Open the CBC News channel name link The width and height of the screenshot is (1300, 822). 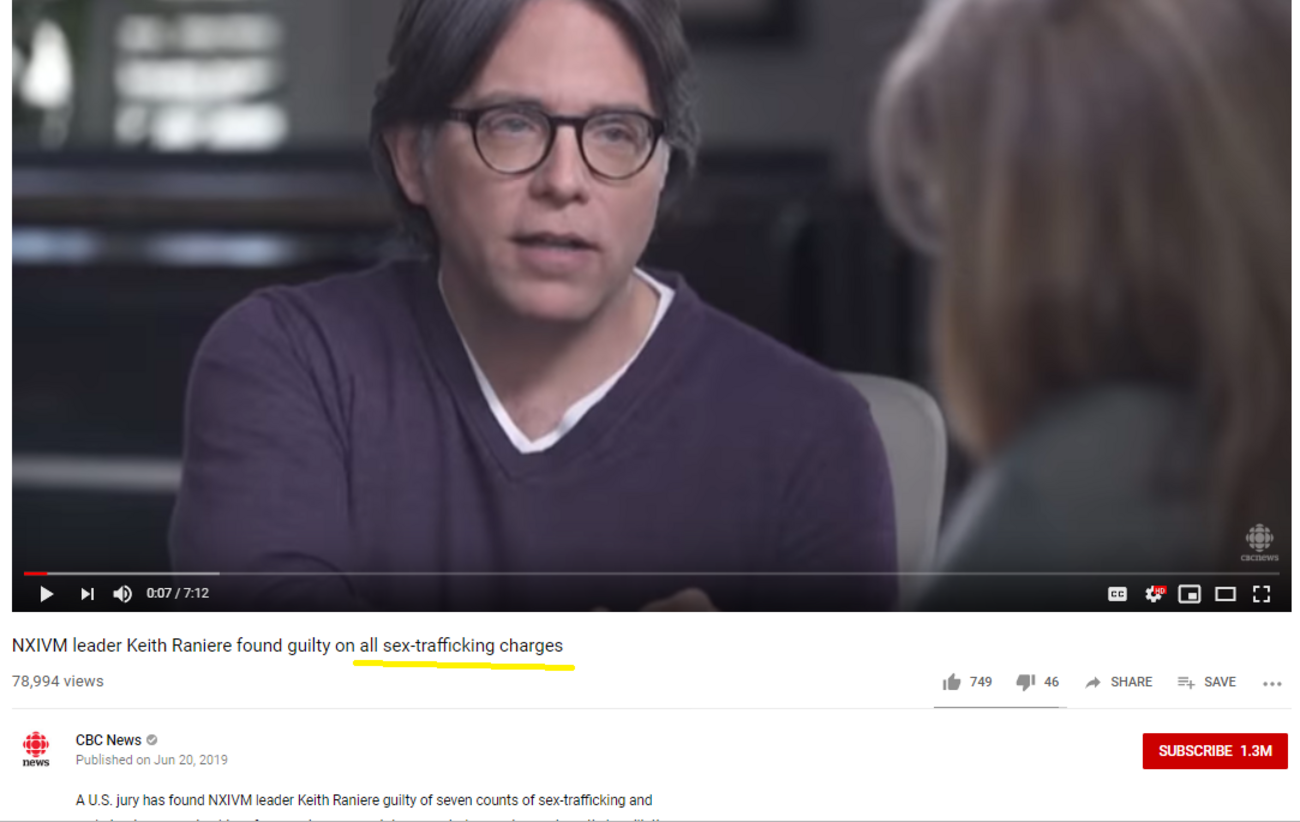108,740
